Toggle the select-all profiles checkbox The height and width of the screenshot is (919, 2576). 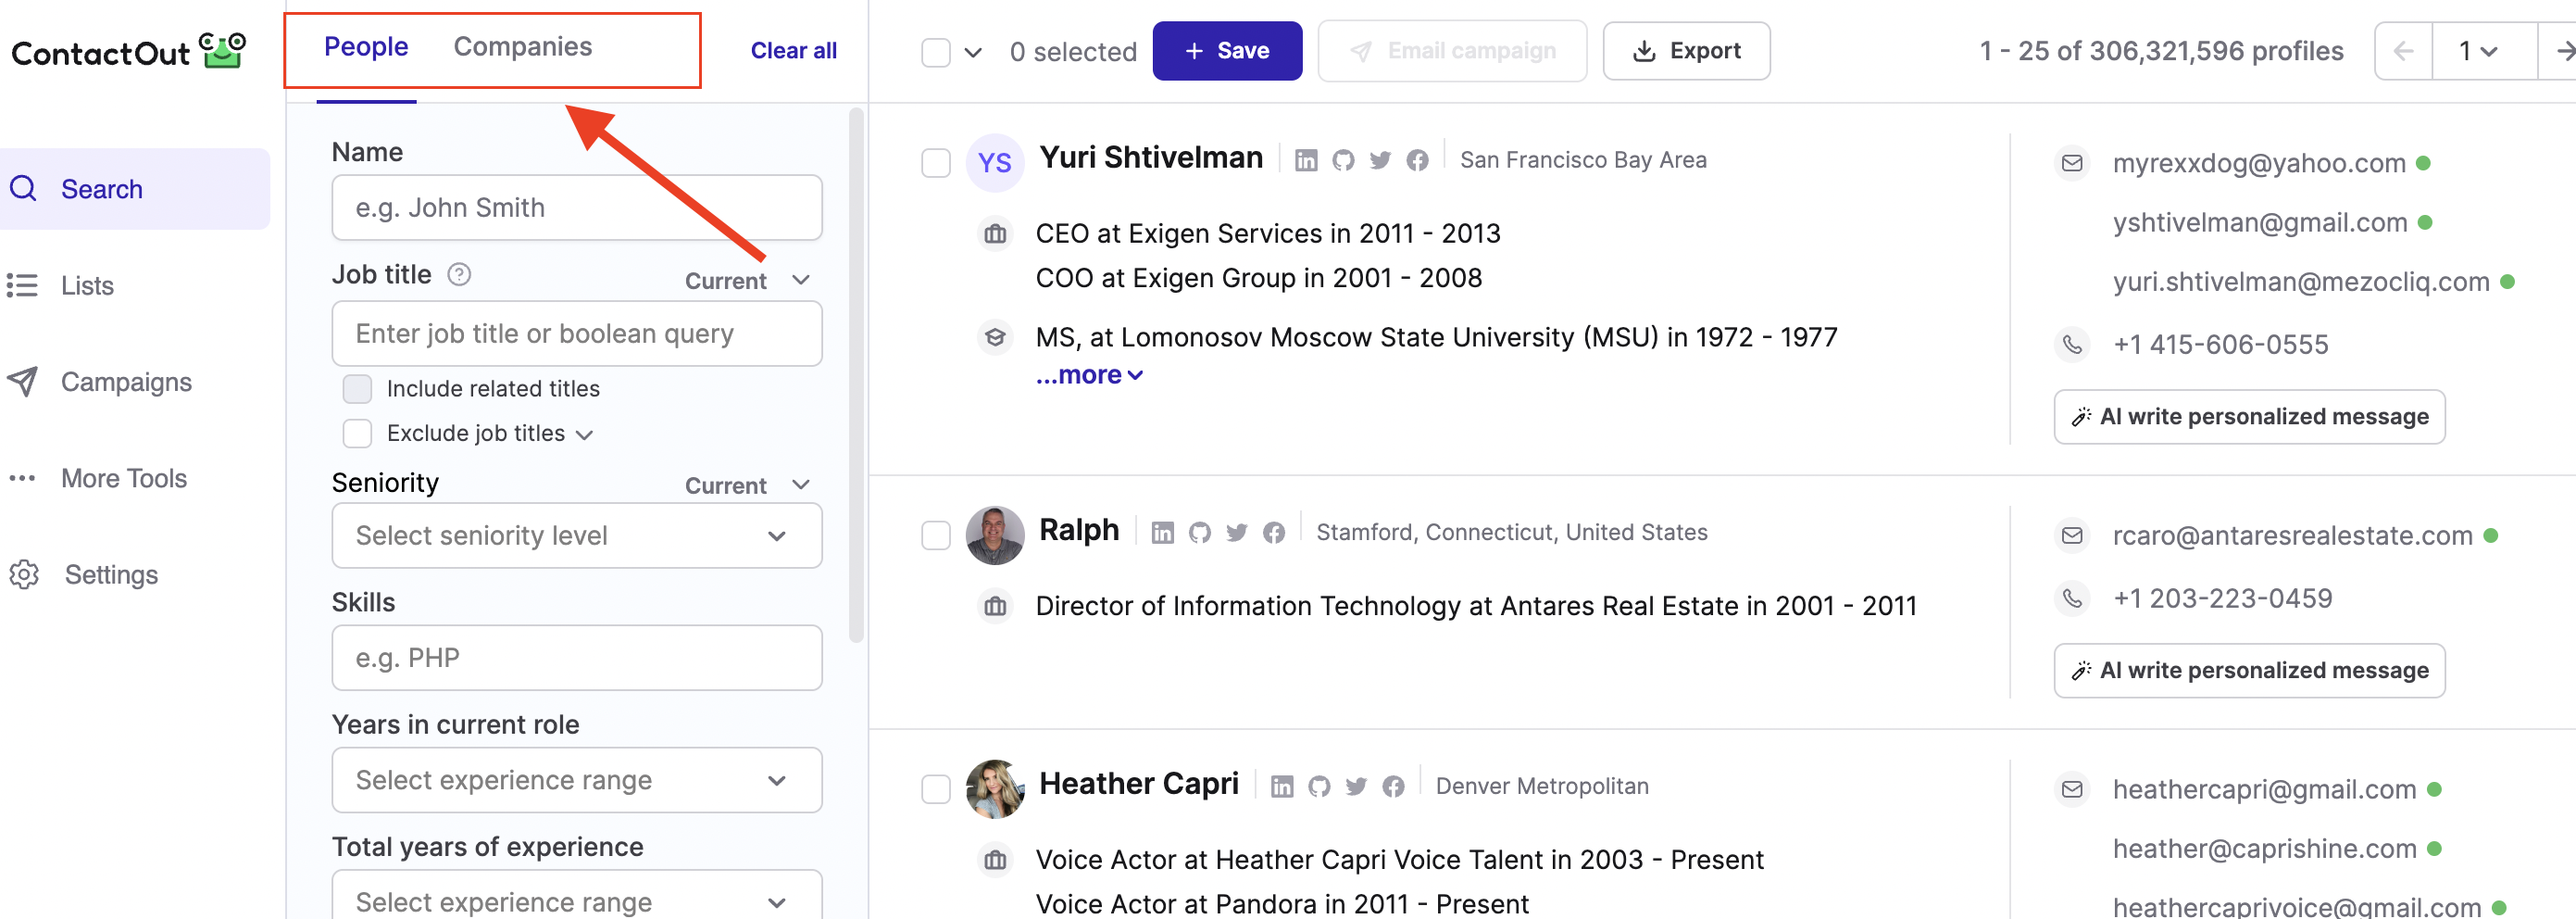pyautogui.click(x=935, y=51)
